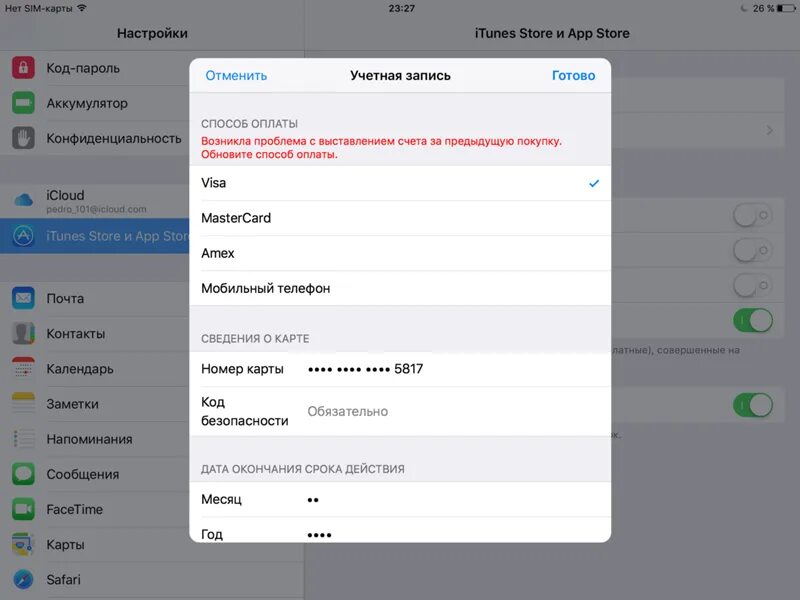Tap the Mail (Почта) envelope icon

point(23,298)
